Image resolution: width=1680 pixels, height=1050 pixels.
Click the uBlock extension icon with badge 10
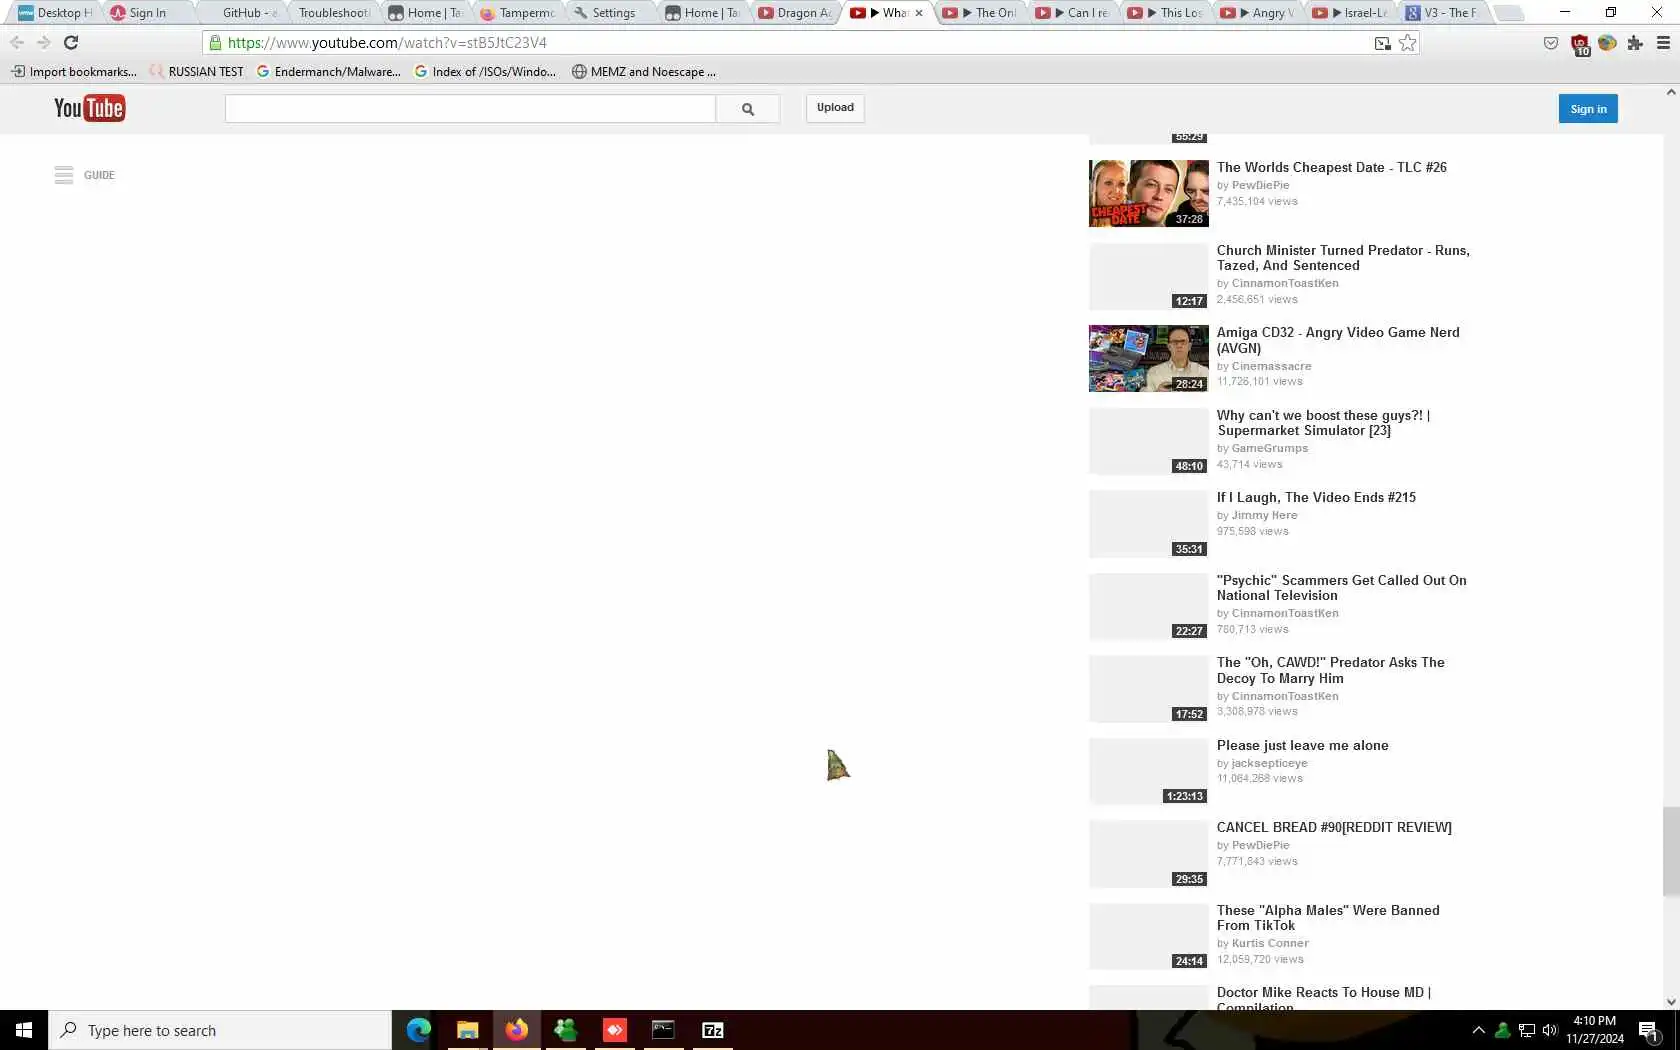[x=1580, y=44]
